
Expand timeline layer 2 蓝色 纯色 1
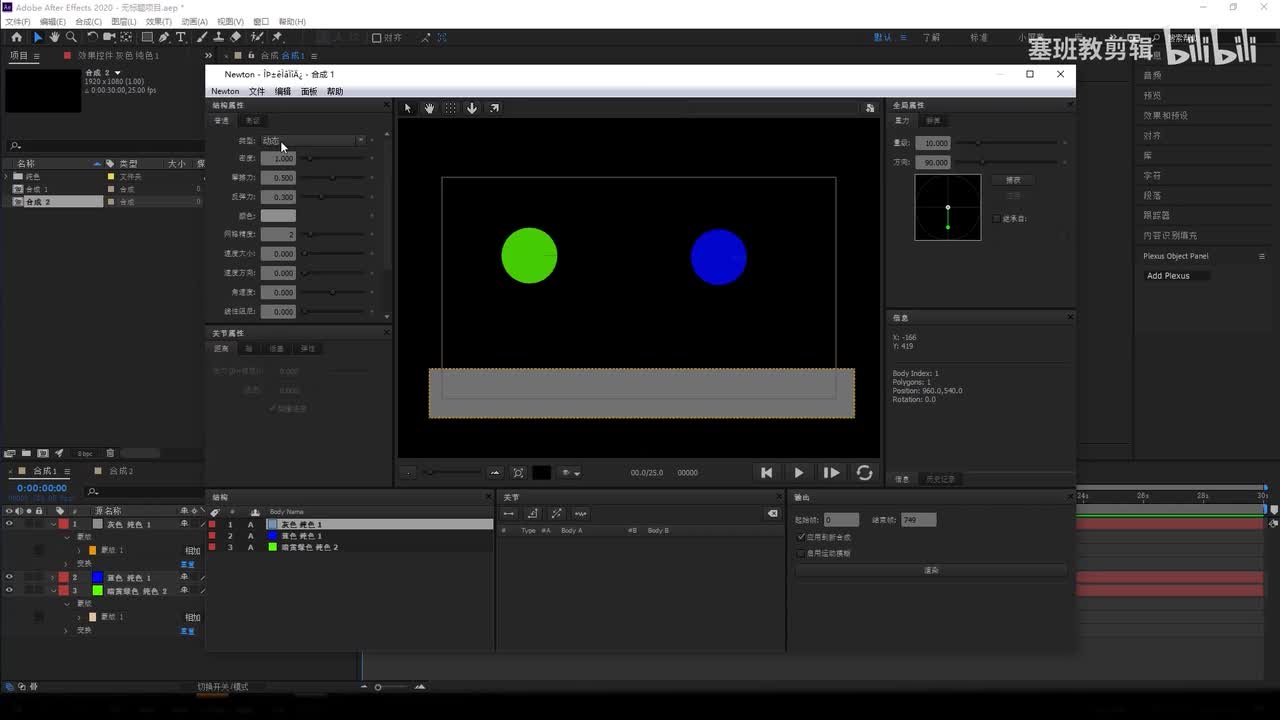[x=53, y=577]
